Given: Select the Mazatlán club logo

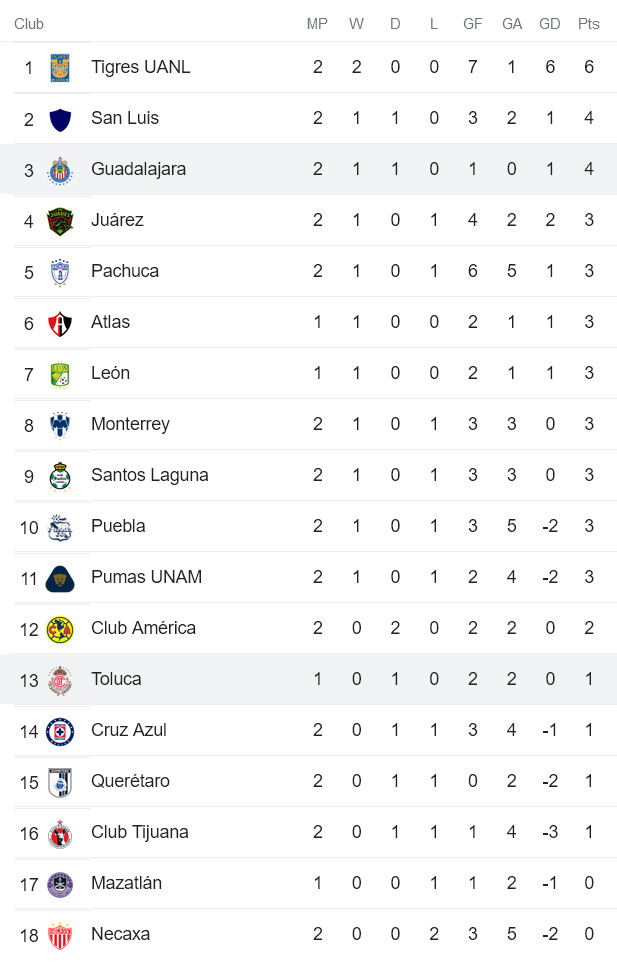Looking at the screenshot, I should pos(60,883).
